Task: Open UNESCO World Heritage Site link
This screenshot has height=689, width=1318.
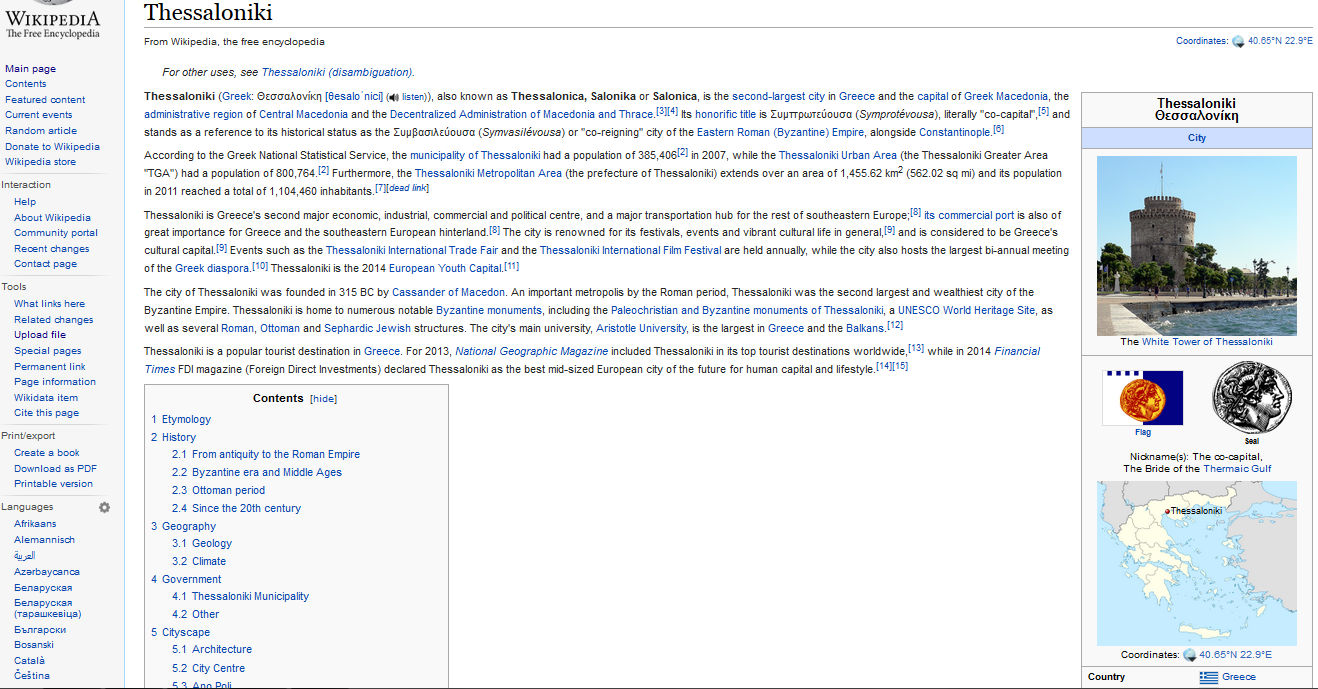Action: click(x=967, y=311)
